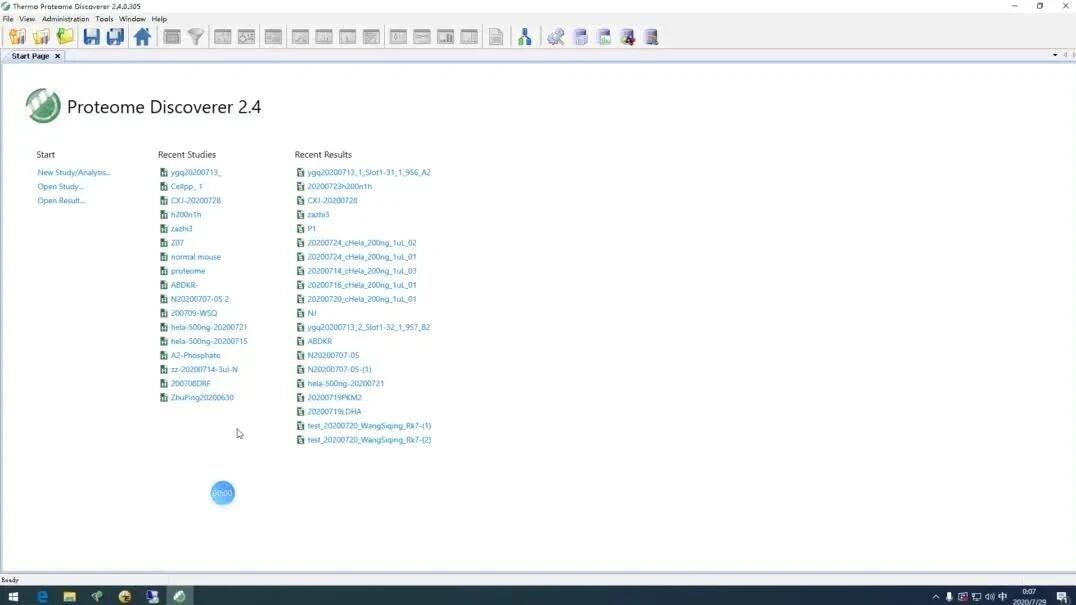Open recent study hela-500ng-20200715

209,341
